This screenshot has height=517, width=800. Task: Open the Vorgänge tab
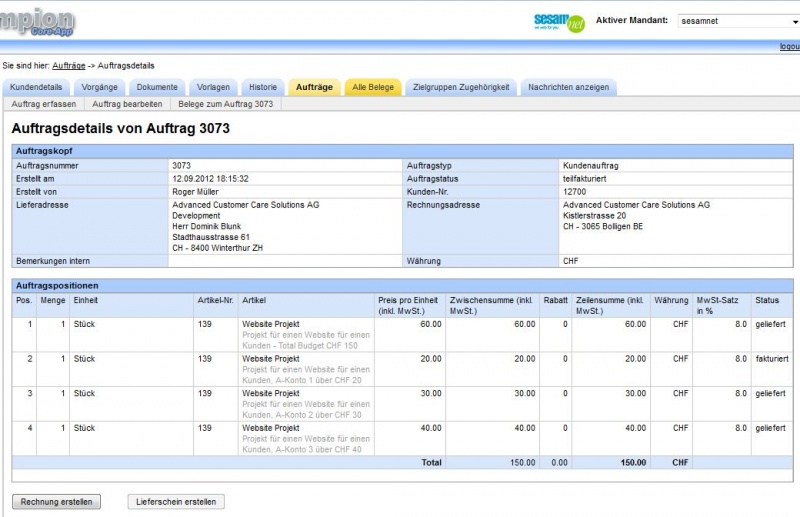pos(99,87)
